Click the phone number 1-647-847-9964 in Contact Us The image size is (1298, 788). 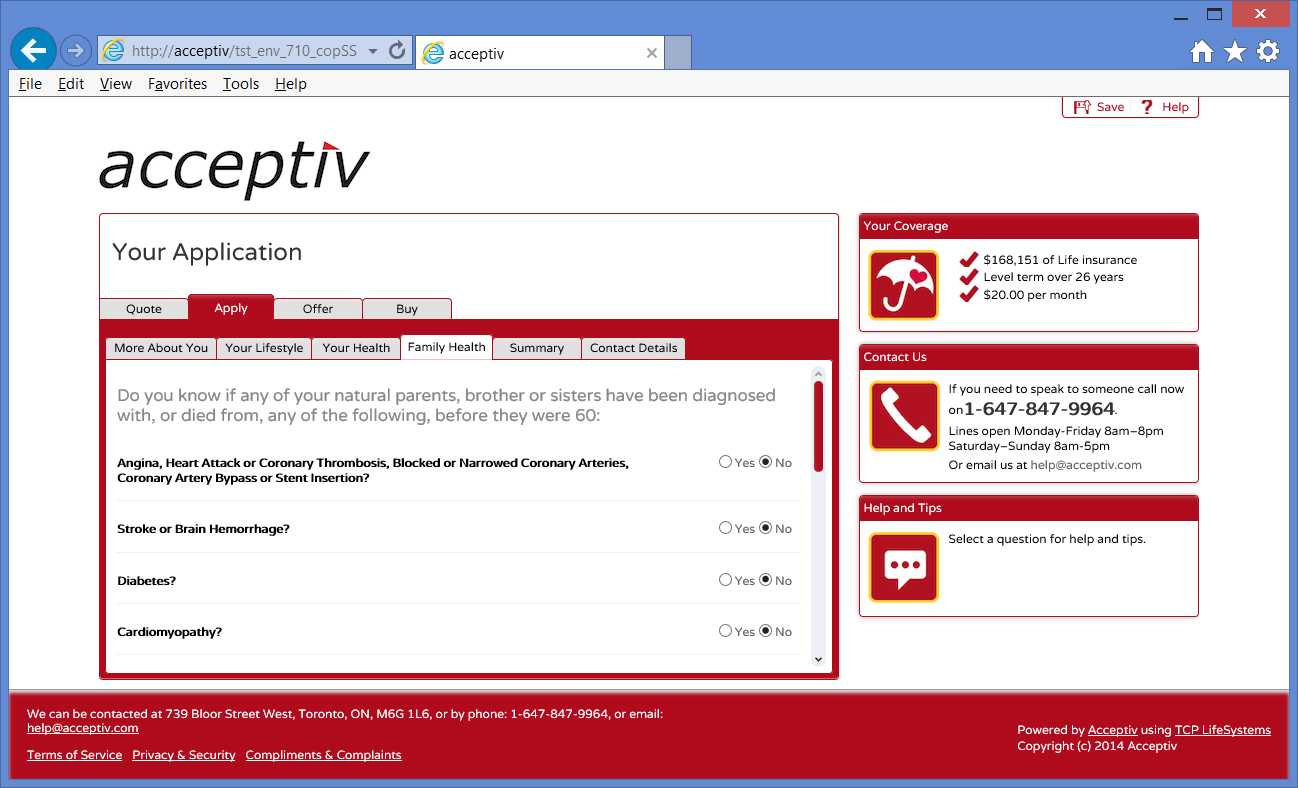1039,409
